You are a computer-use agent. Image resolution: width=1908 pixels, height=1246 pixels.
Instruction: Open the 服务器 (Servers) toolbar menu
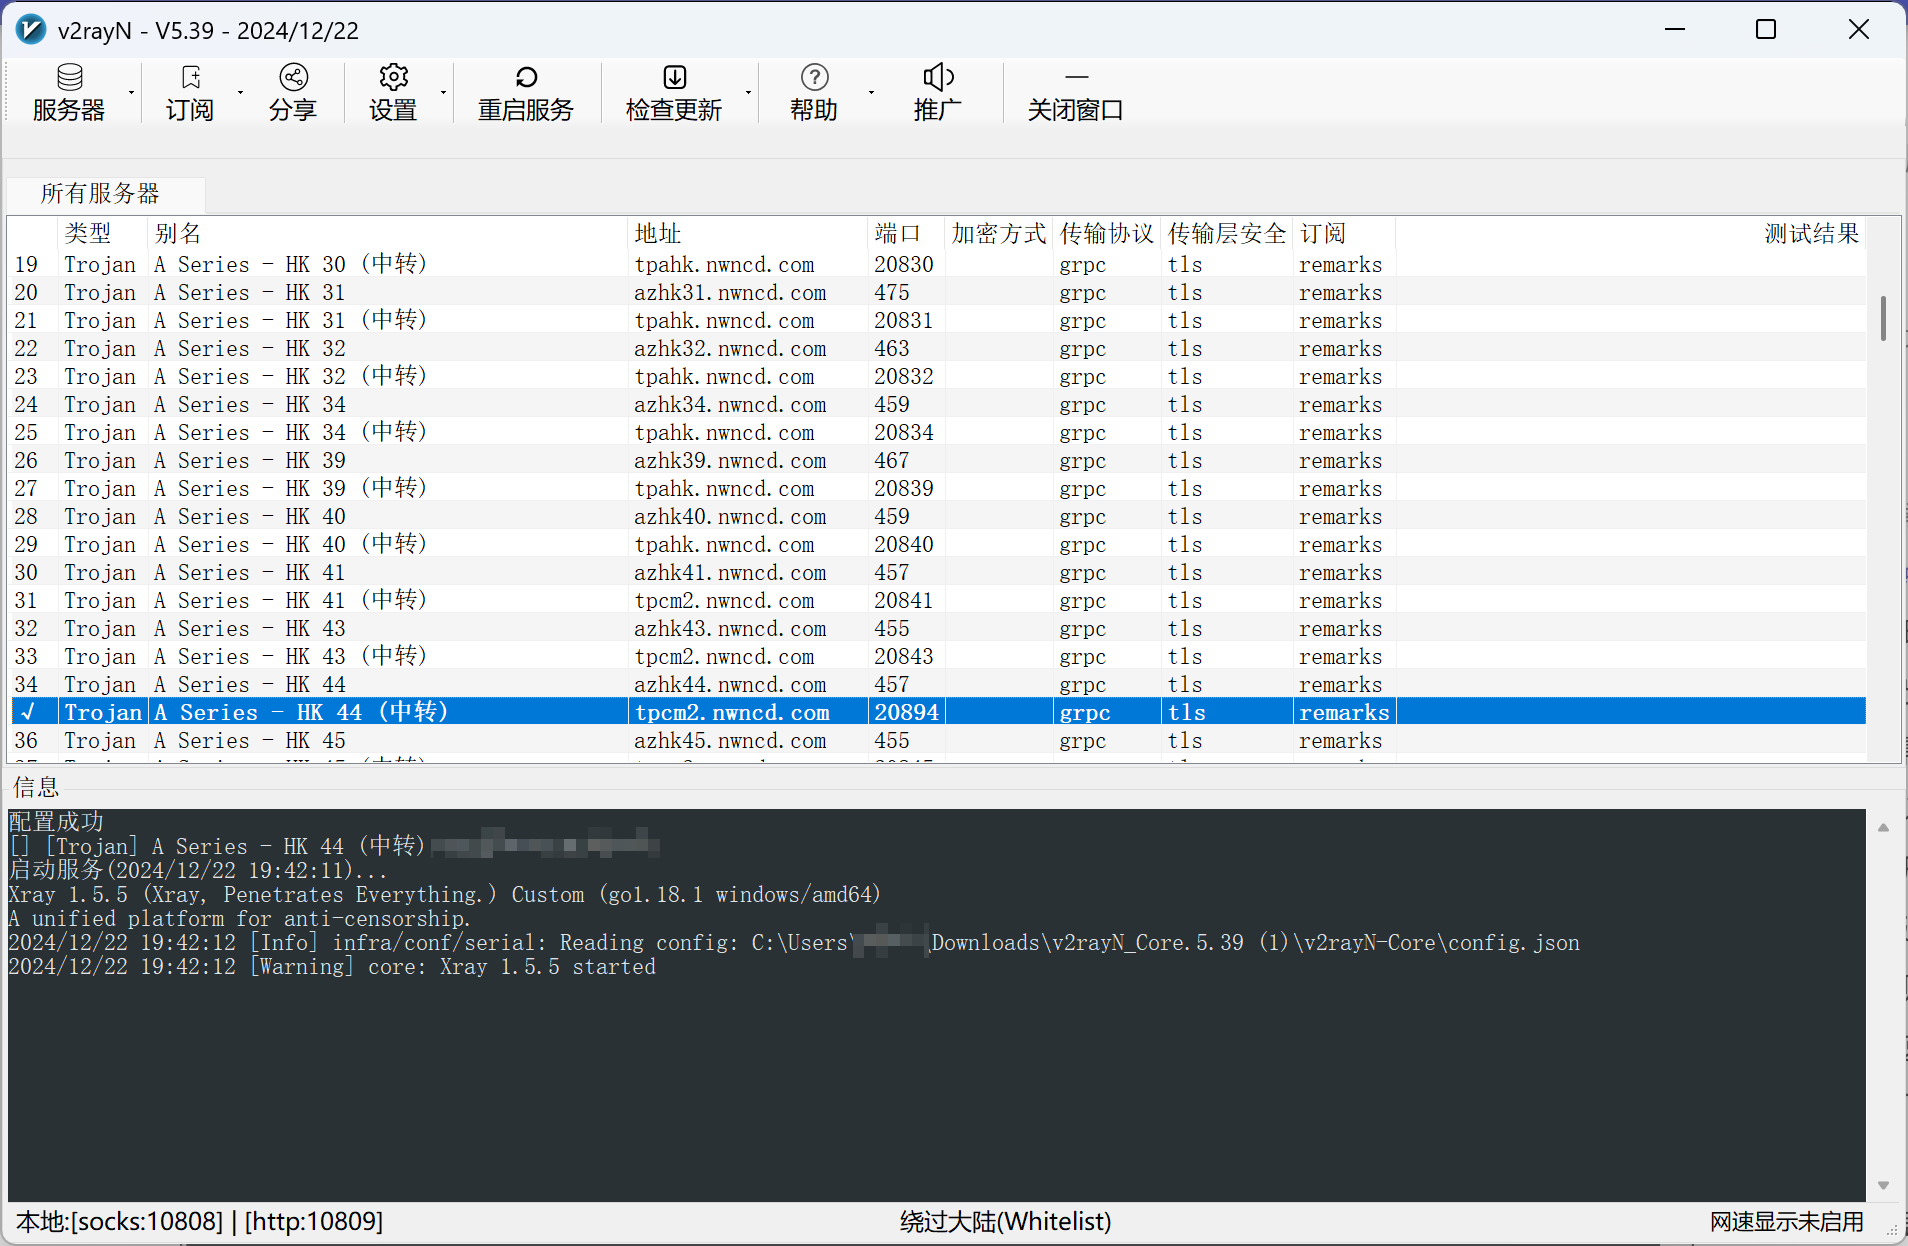pos(69,93)
